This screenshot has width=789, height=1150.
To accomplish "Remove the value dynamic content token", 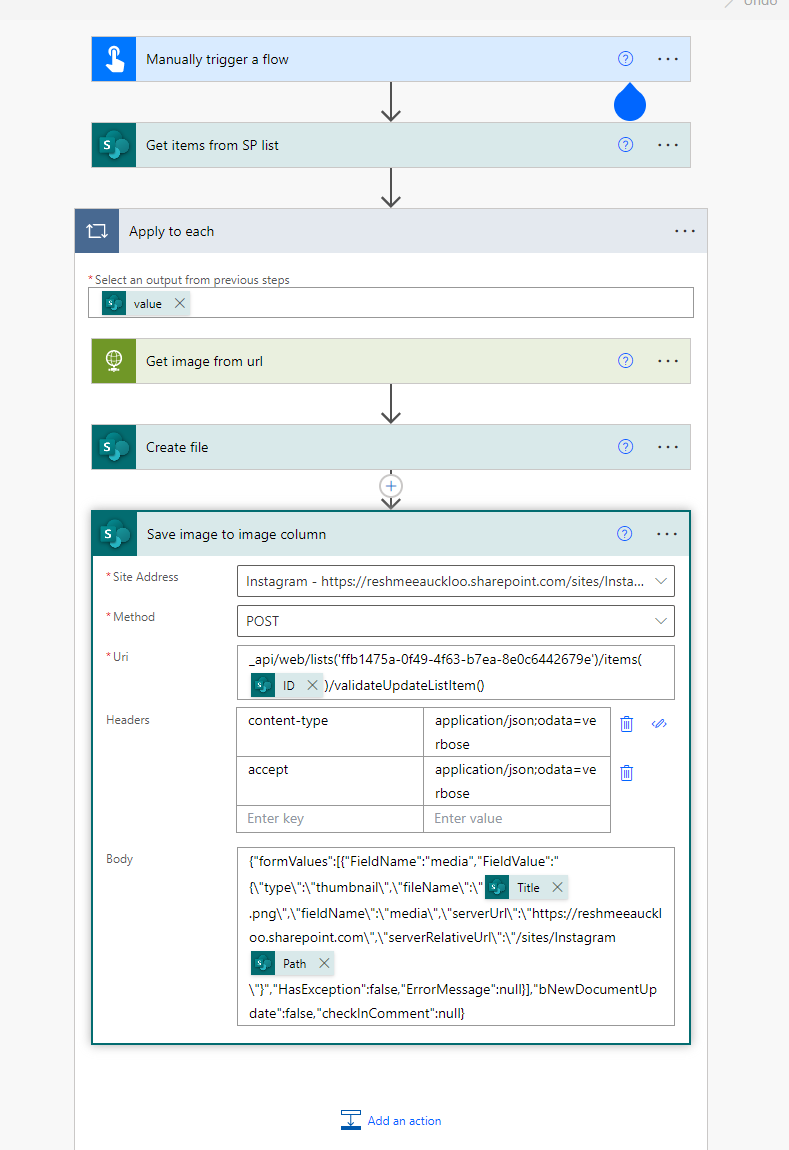I will coord(179,302).
